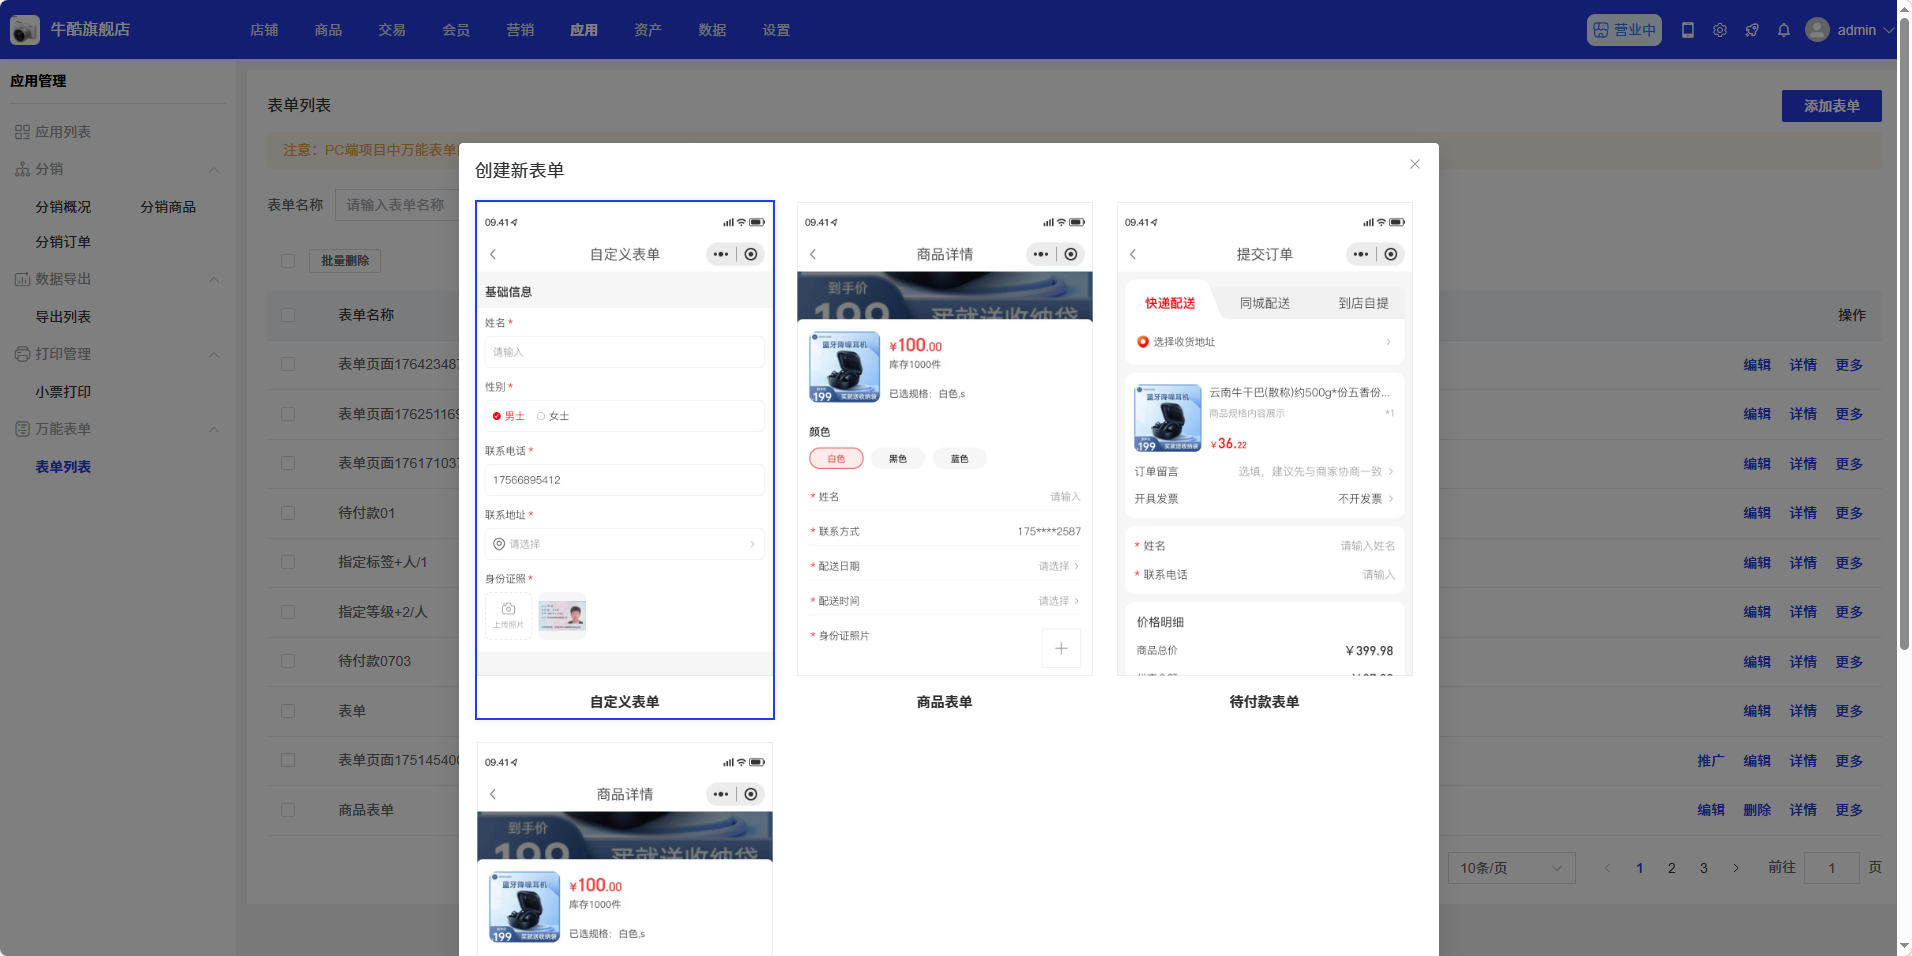
Task: Click the rocket icon in top bar
Action: point(1751,30)
